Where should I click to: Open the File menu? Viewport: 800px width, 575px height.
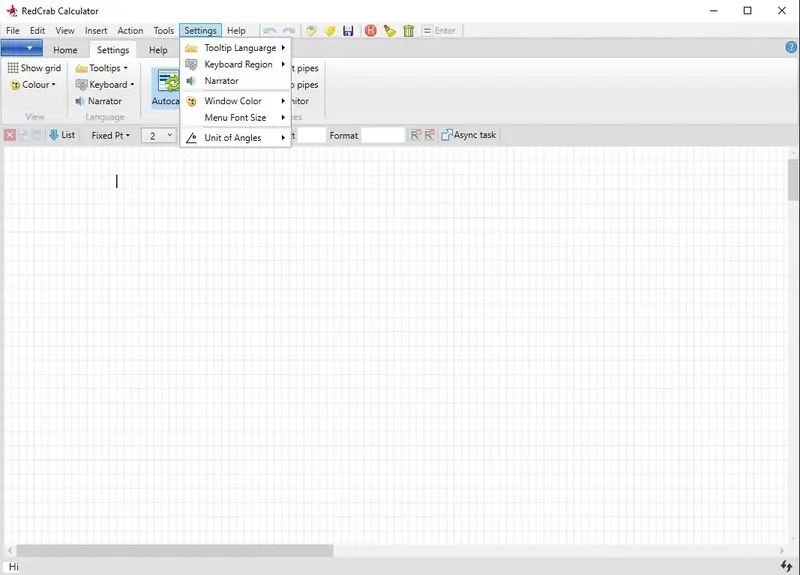pos(13,31)
